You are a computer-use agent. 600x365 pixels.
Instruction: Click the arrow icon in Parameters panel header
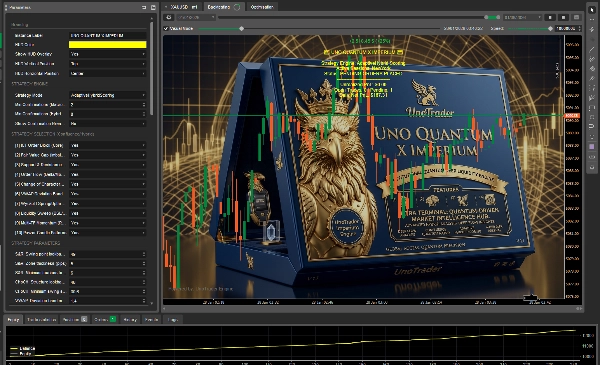point(144,7)
